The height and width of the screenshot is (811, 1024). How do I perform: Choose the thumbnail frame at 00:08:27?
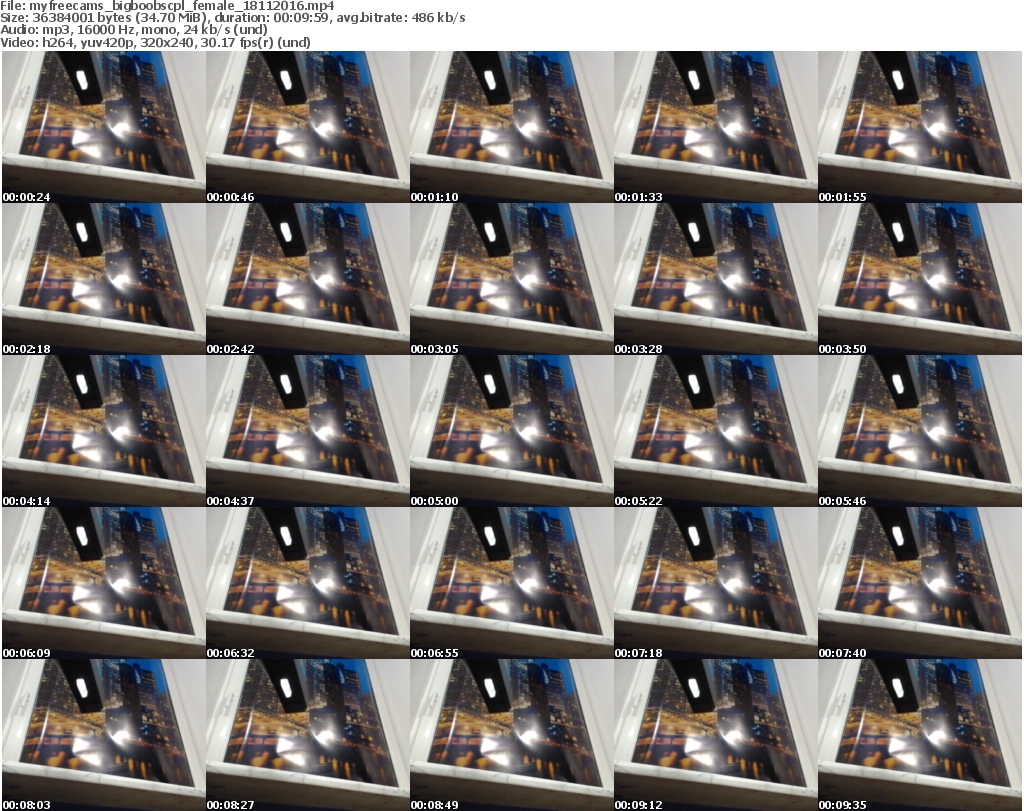[308, 735]
